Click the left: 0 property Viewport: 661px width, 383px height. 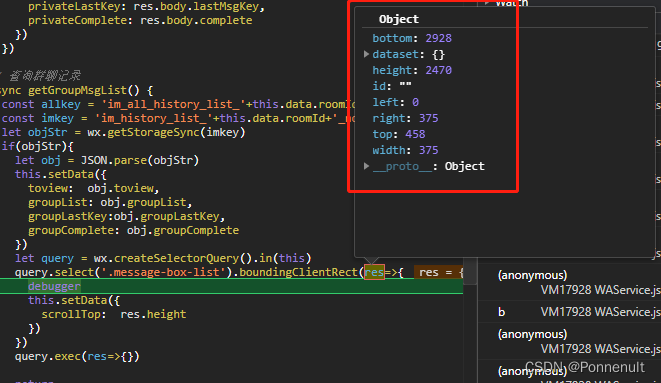point(395,102)
